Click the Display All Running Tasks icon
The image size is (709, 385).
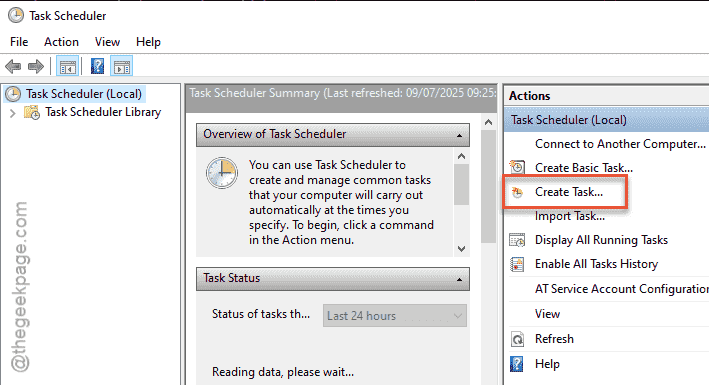[x=517, y=240]
